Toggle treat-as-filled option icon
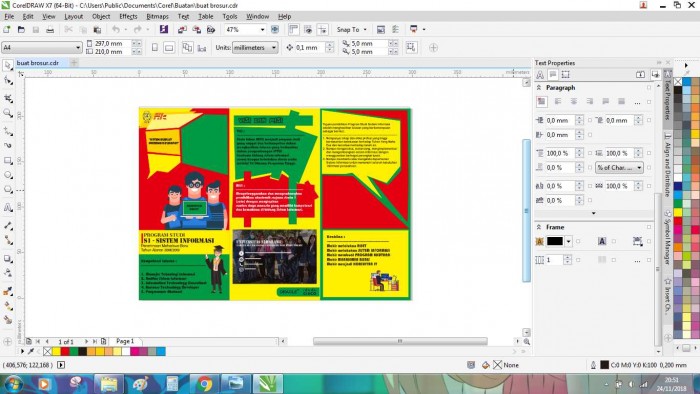 [411, 47]
